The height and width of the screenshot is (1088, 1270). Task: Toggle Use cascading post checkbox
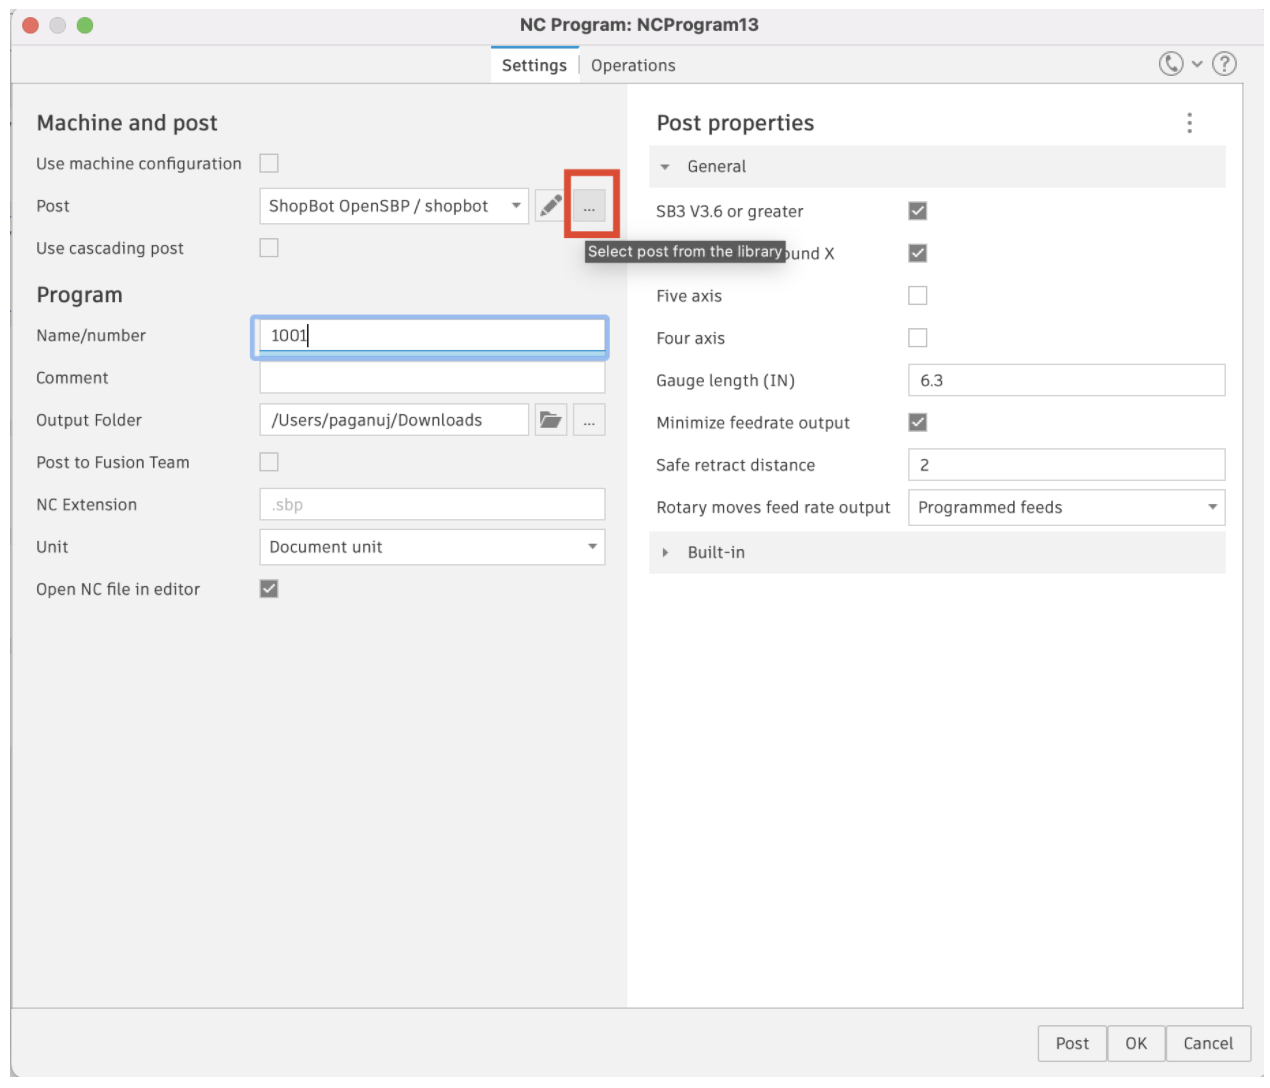tap(269, 248)
